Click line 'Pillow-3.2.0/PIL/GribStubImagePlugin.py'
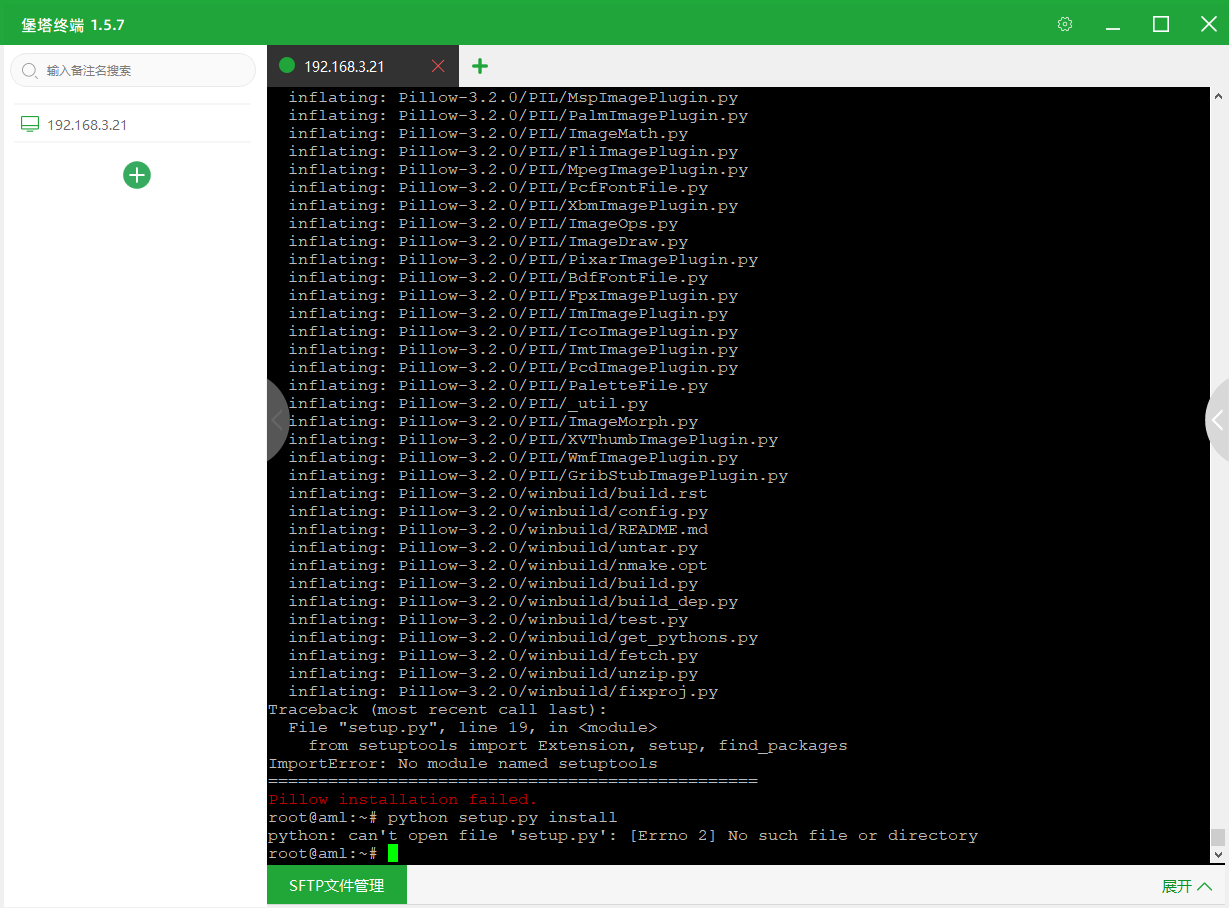 click(538, 475)
